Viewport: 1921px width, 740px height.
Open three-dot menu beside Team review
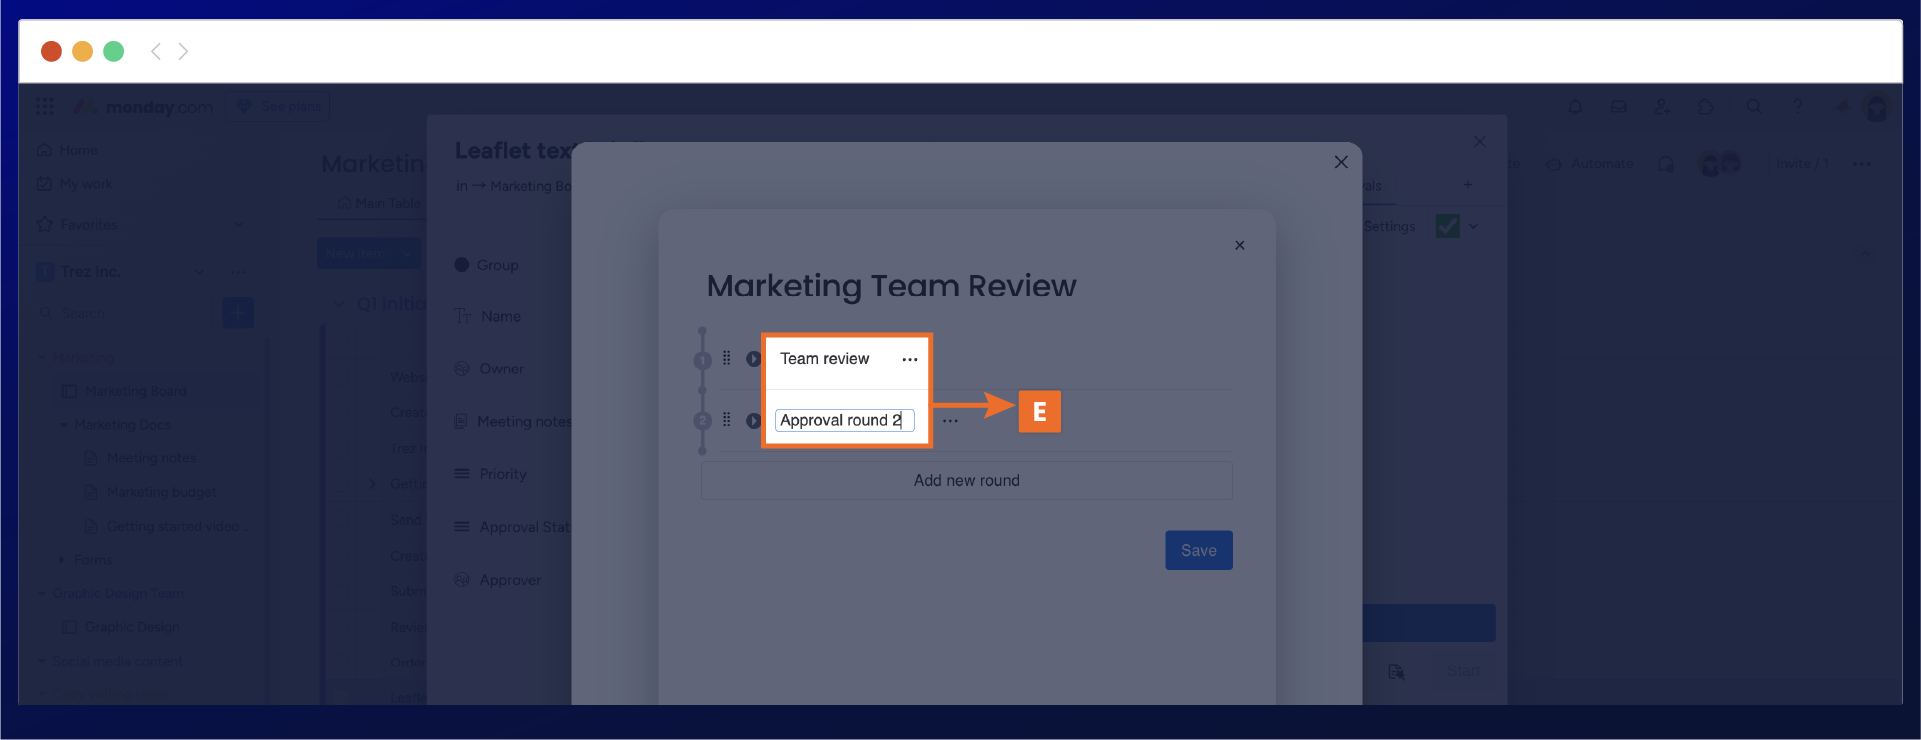pyautogui.click(x=909, y=360)
